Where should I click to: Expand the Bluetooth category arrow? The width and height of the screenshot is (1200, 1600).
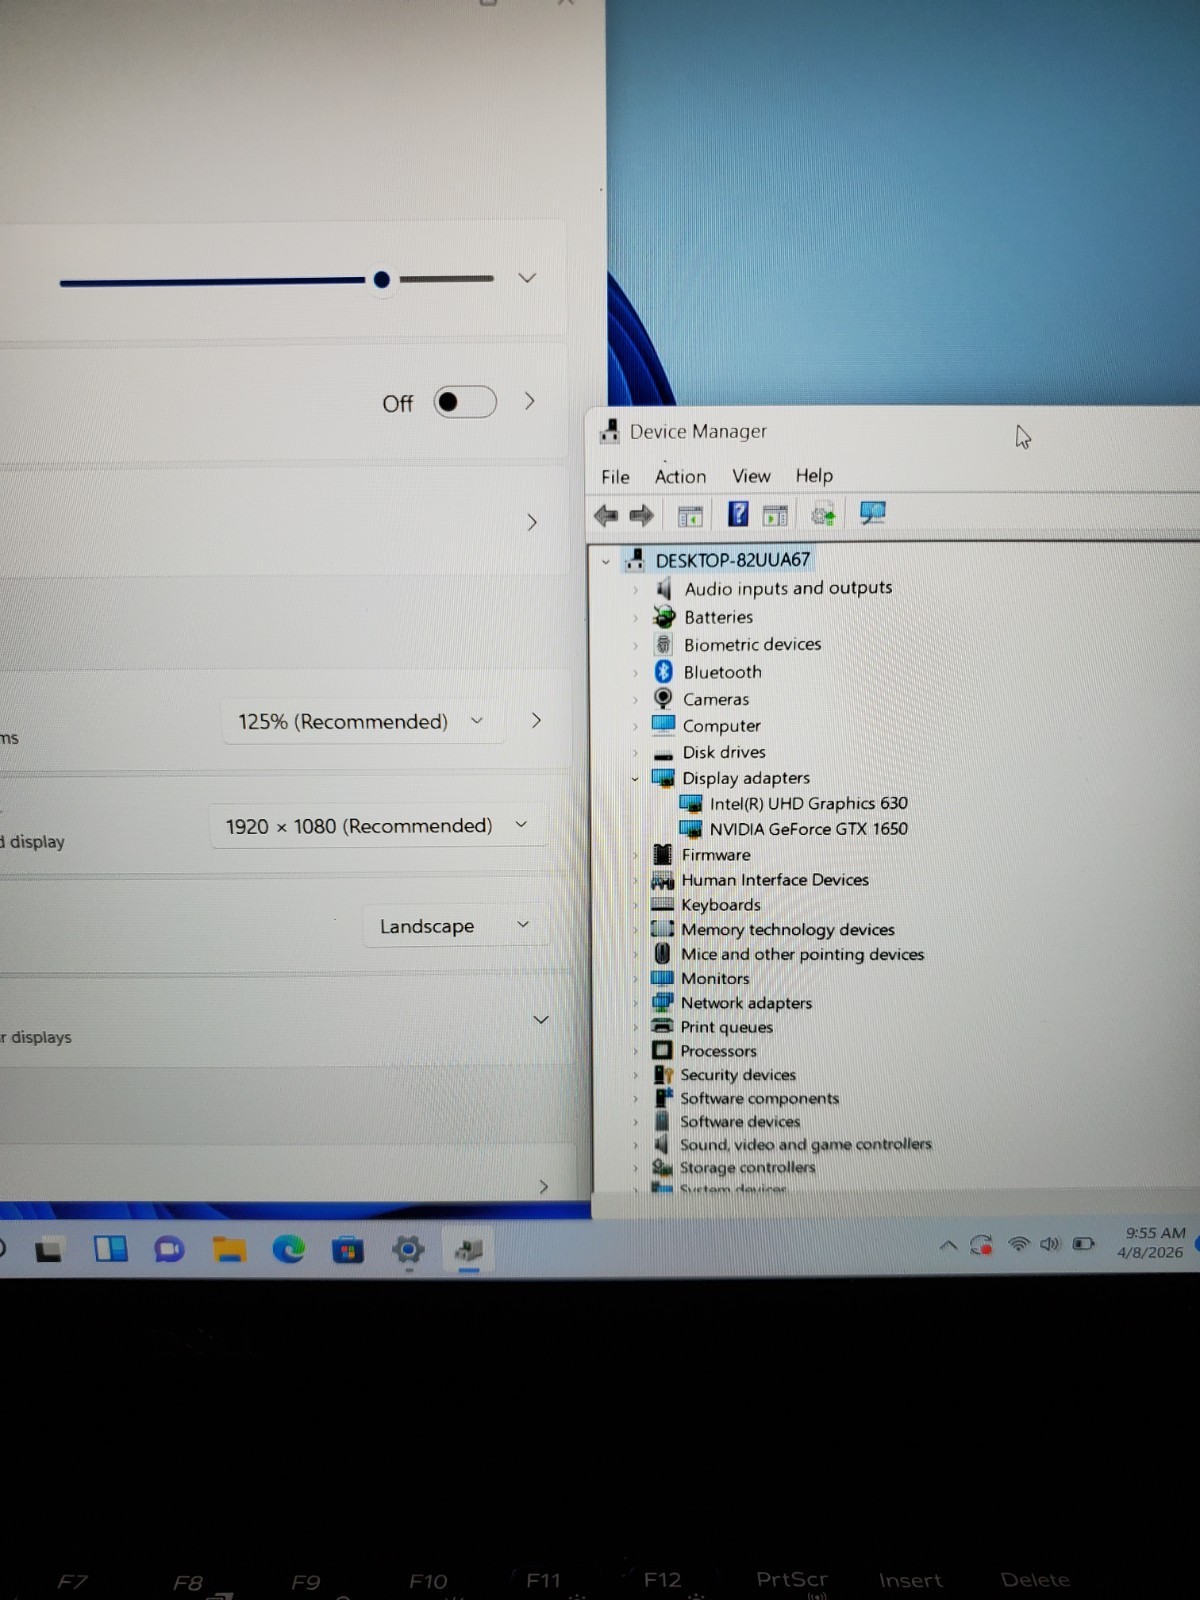click(635, 673)
